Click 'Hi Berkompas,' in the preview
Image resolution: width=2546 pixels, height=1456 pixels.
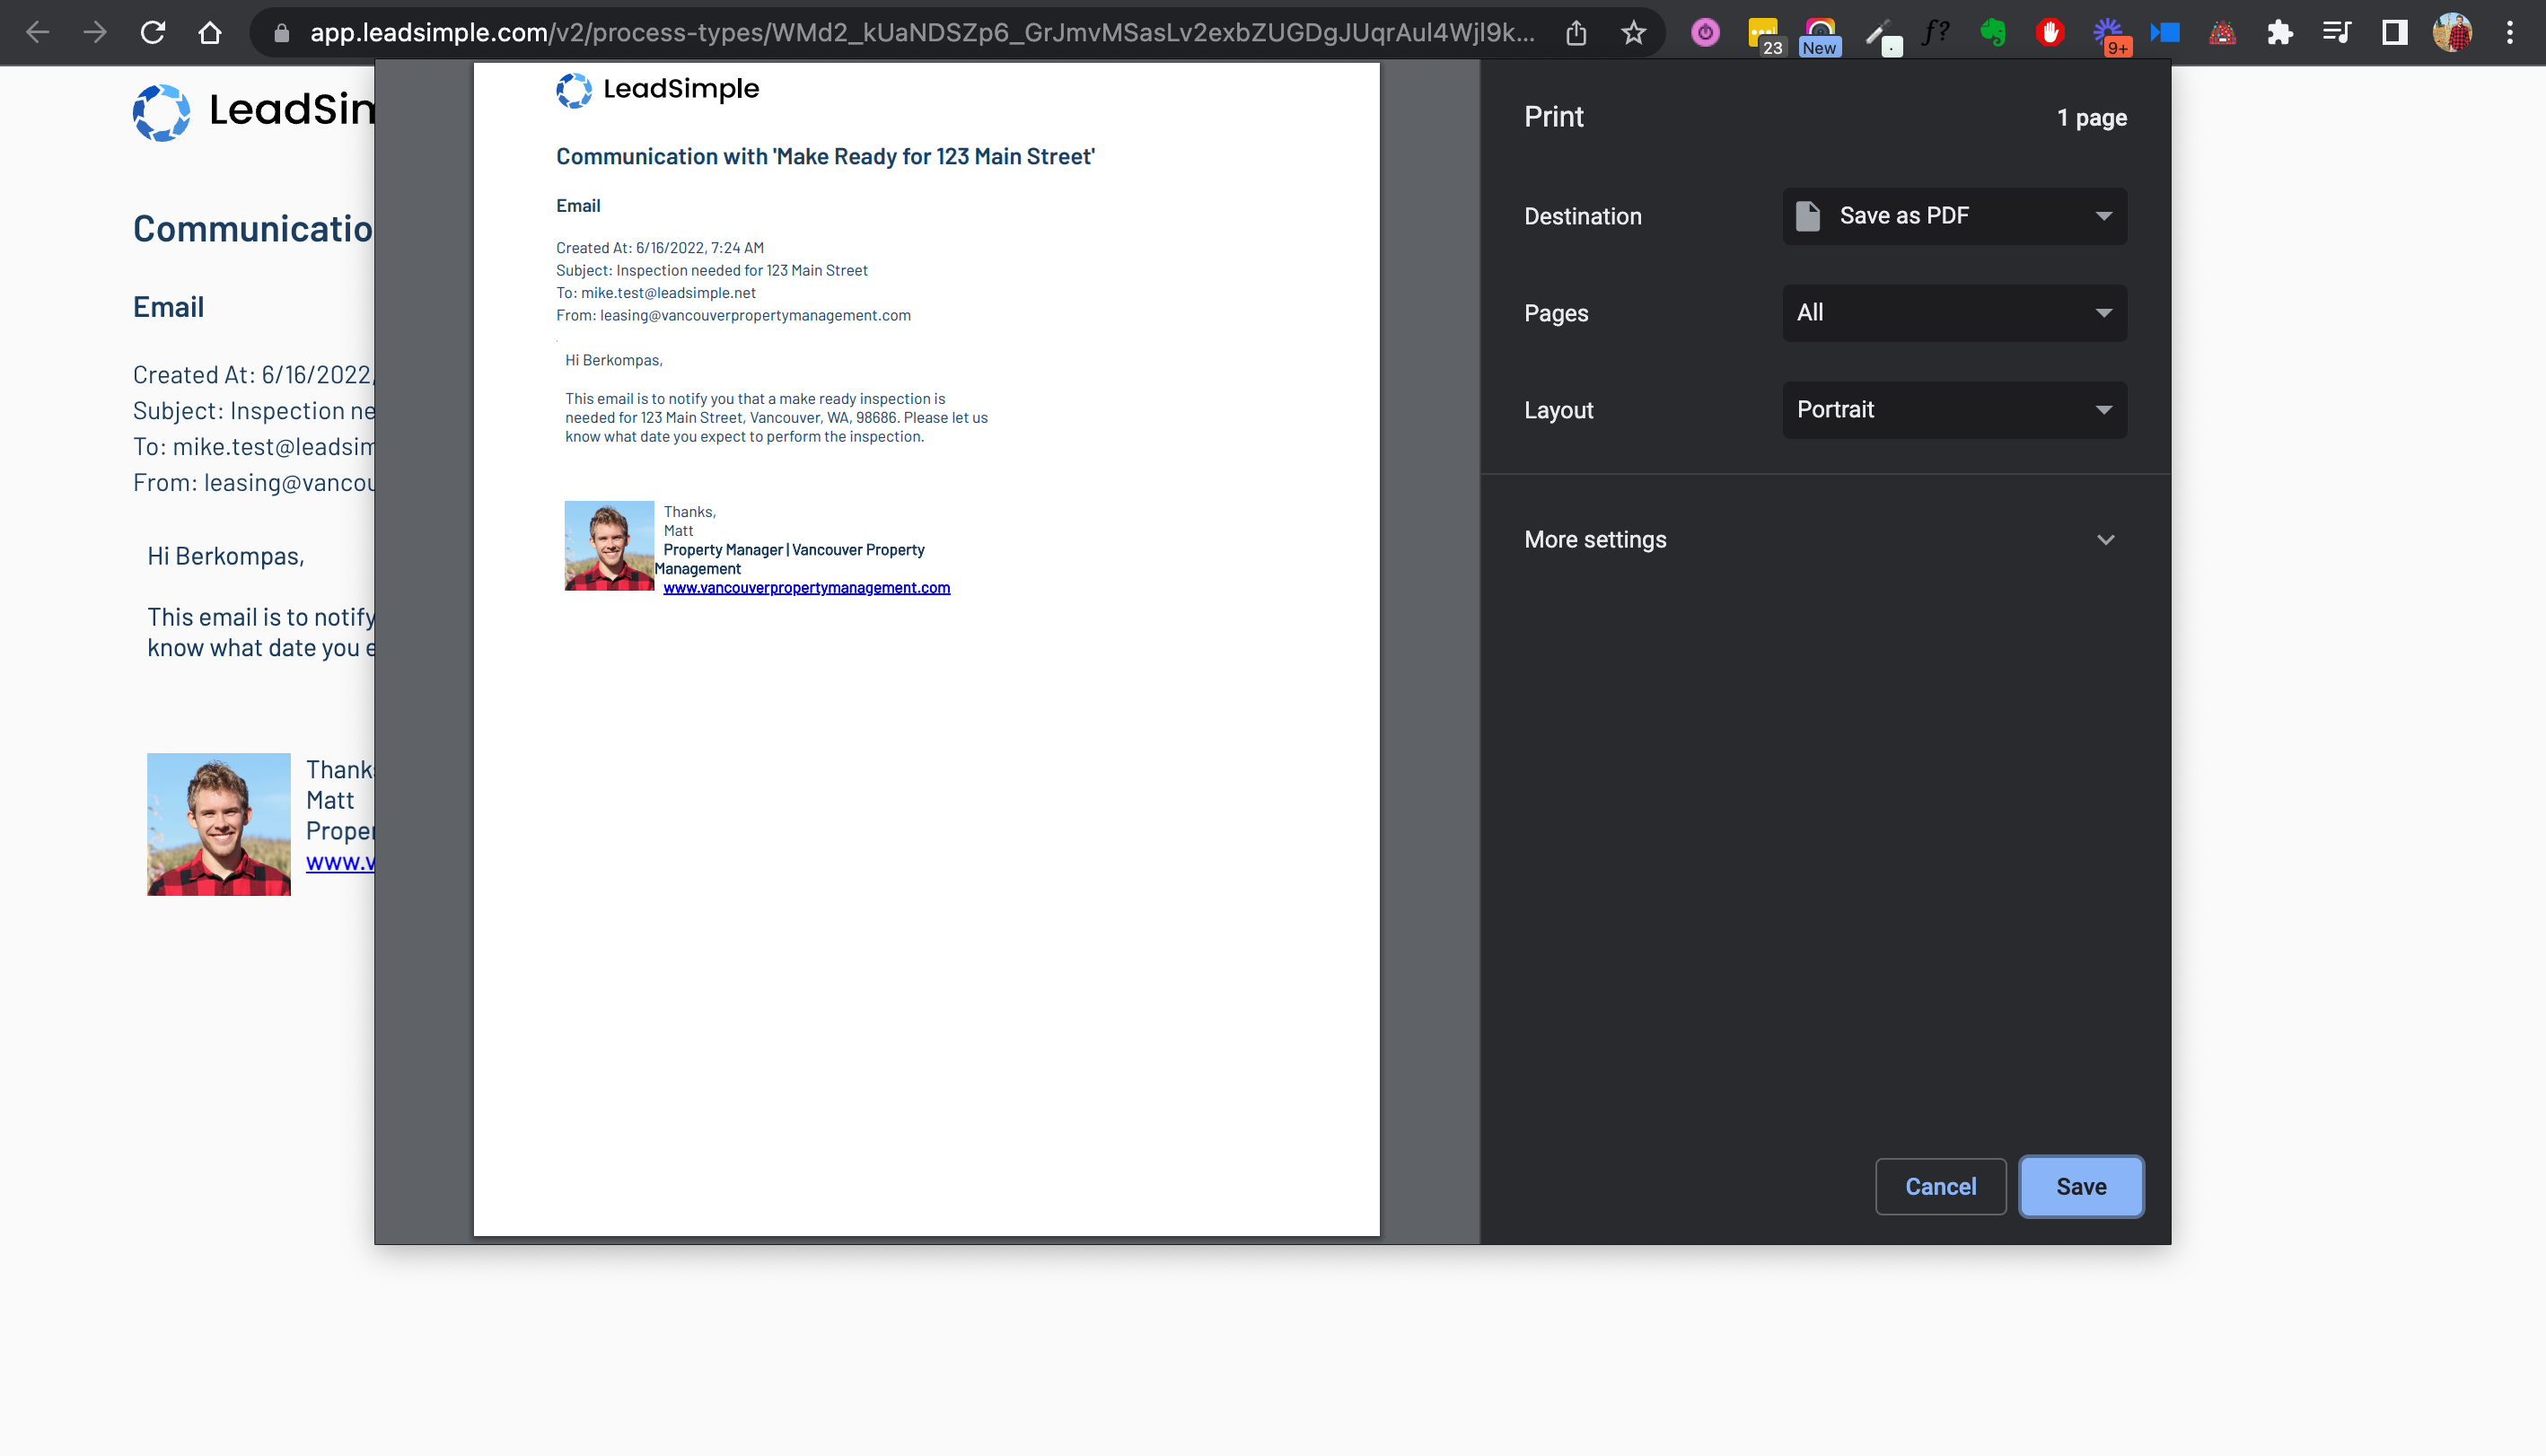coord(614,360)
